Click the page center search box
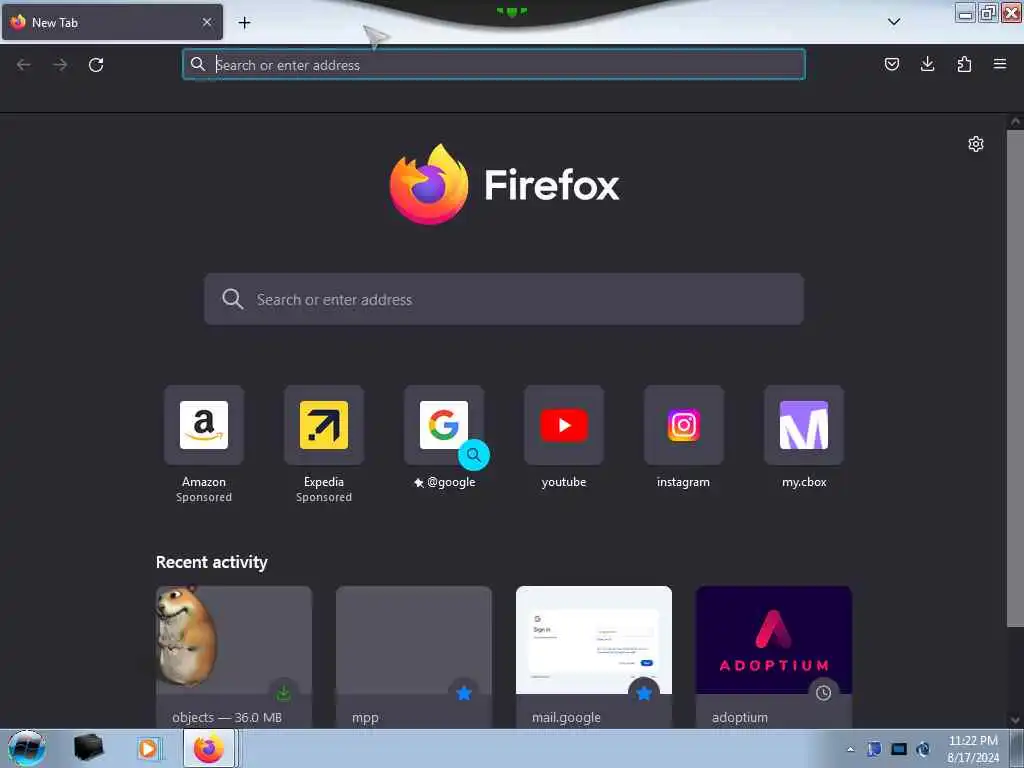Viewport: 1024px width, 768px height. point(504,299)
